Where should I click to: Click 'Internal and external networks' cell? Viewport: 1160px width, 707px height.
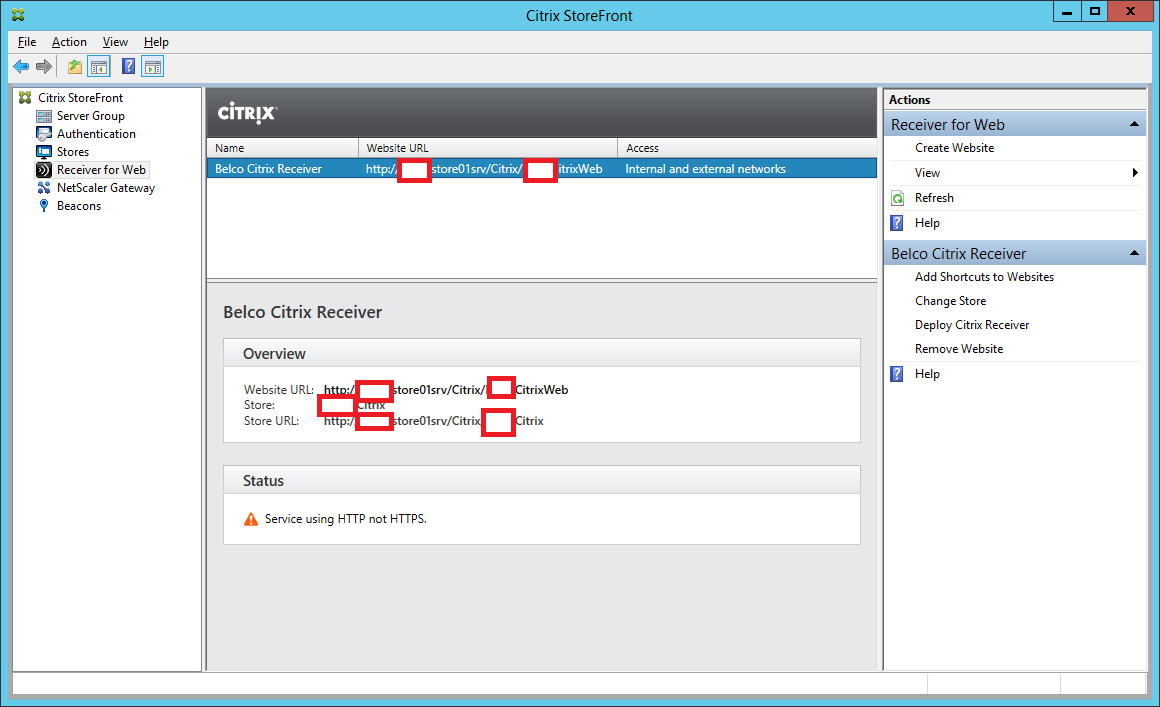(705, 169)
